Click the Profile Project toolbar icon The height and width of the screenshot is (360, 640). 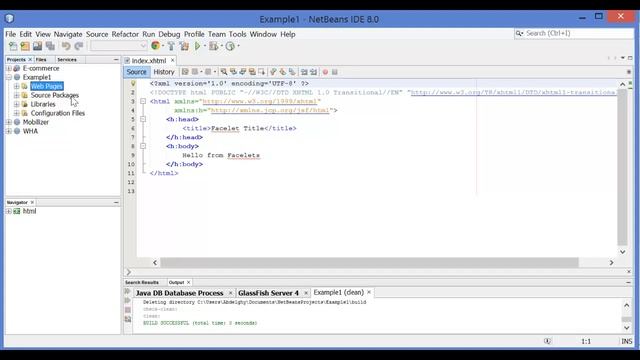(230, 46)
